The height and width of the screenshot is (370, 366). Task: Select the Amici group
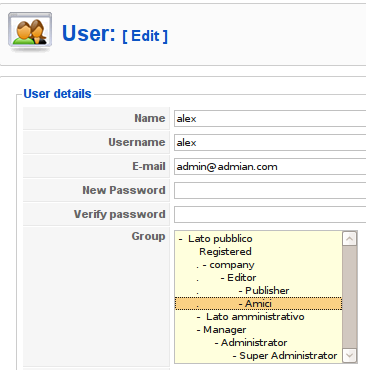click(258, 304)
